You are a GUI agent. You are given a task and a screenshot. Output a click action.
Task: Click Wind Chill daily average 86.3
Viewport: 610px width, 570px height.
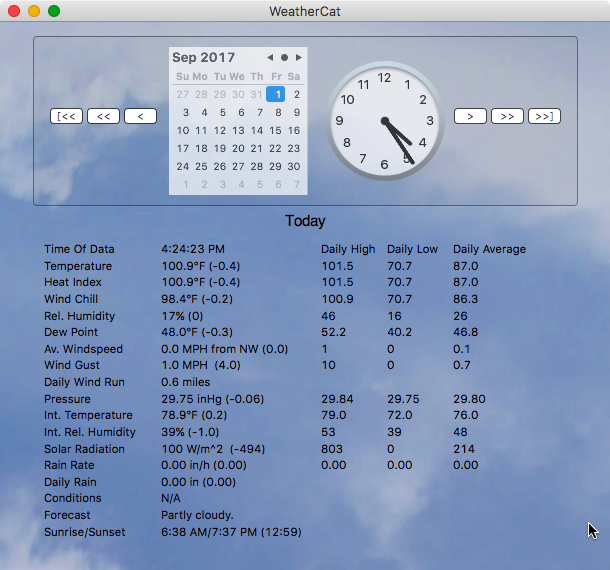(x=466, y=299)
